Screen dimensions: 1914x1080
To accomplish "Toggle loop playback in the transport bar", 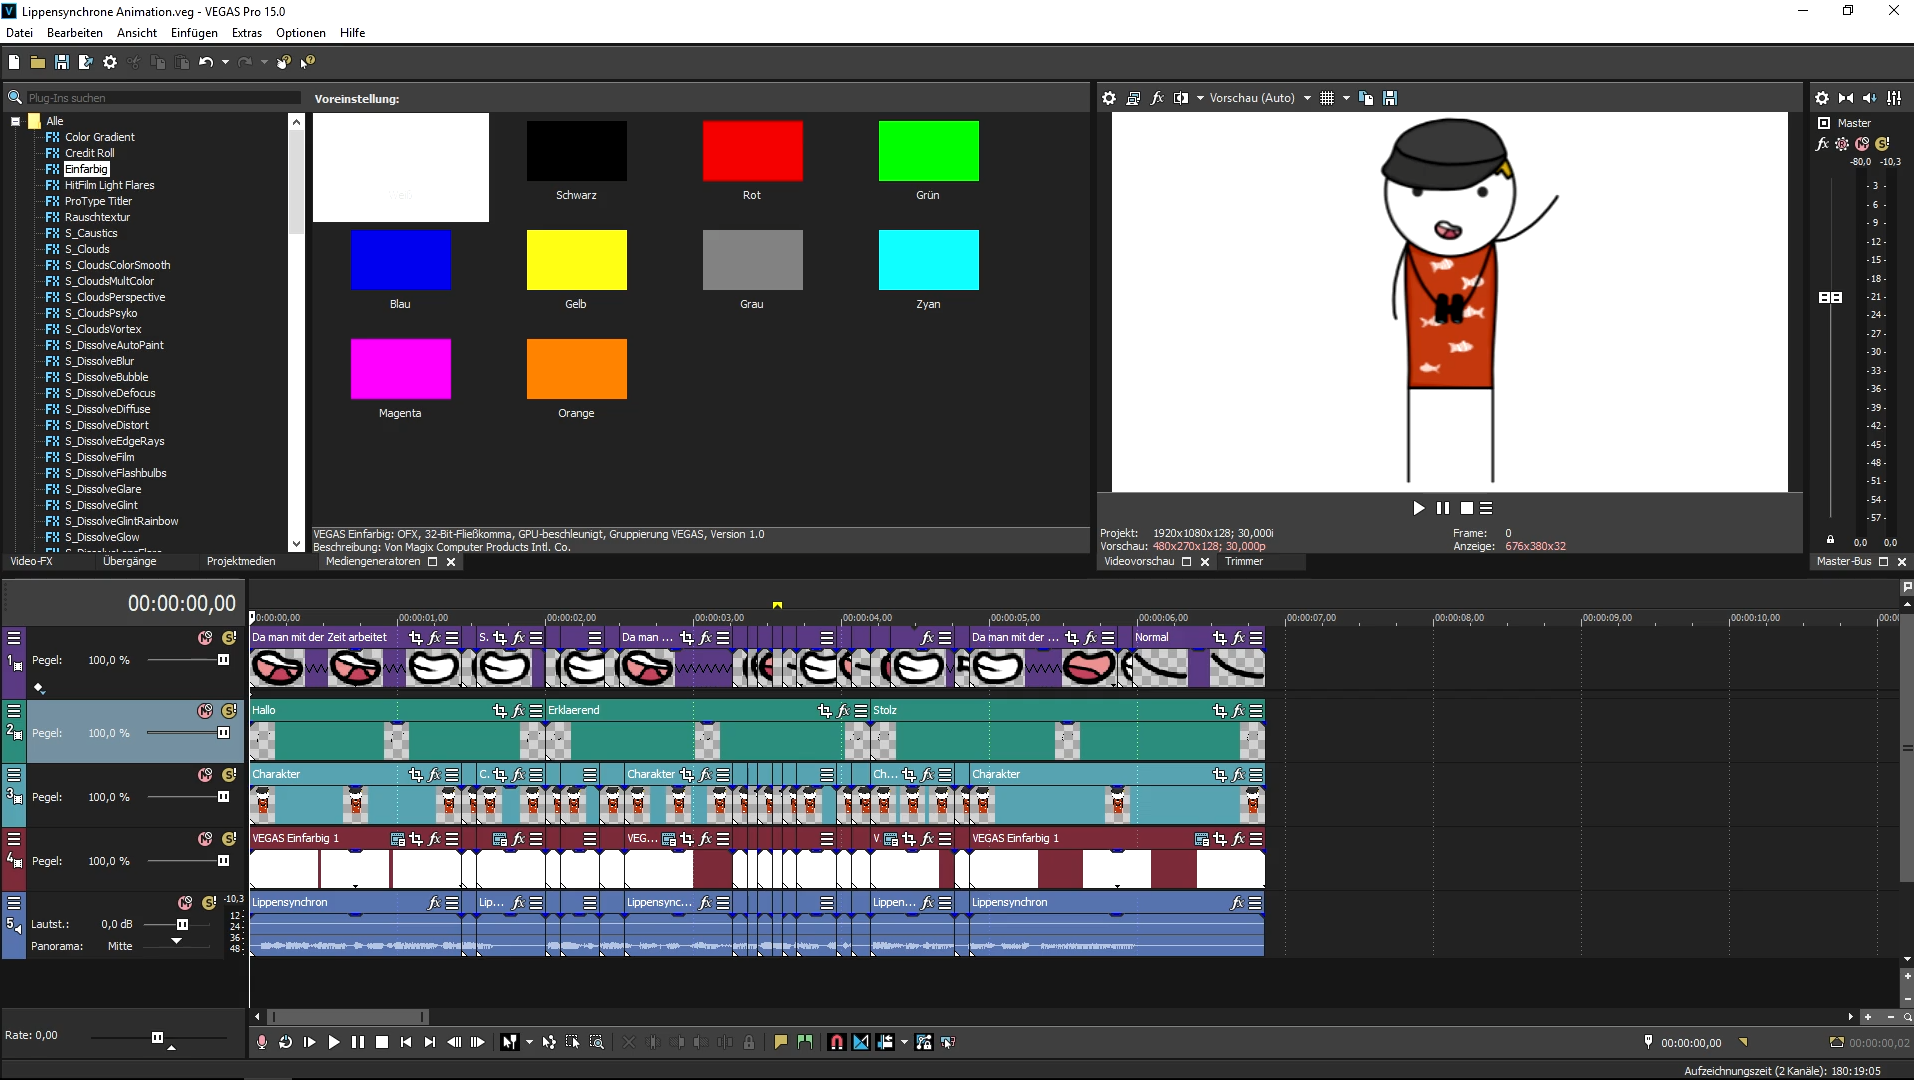I will (286, 1042).
